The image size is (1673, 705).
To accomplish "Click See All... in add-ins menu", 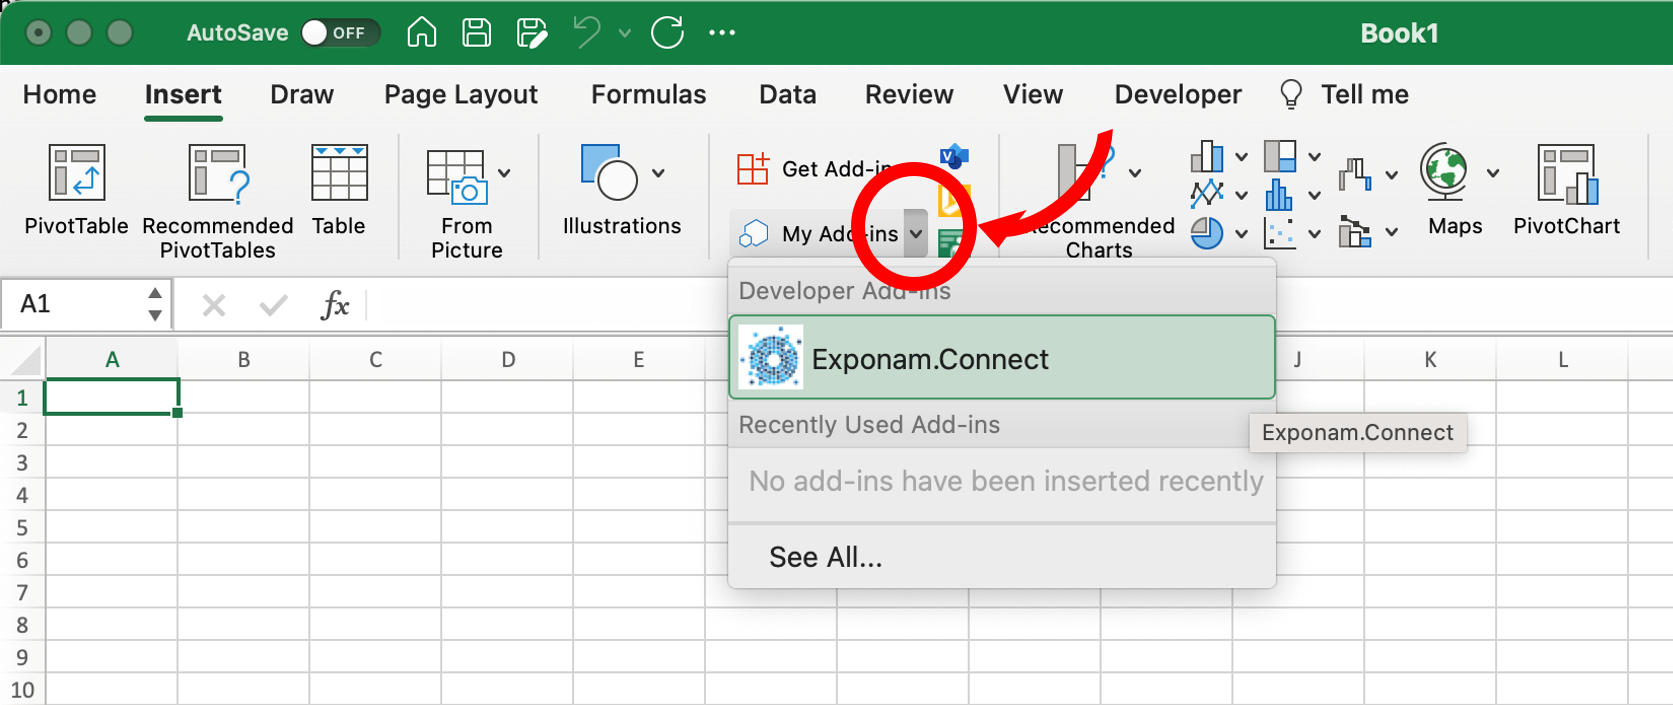I will click(825, 557).
